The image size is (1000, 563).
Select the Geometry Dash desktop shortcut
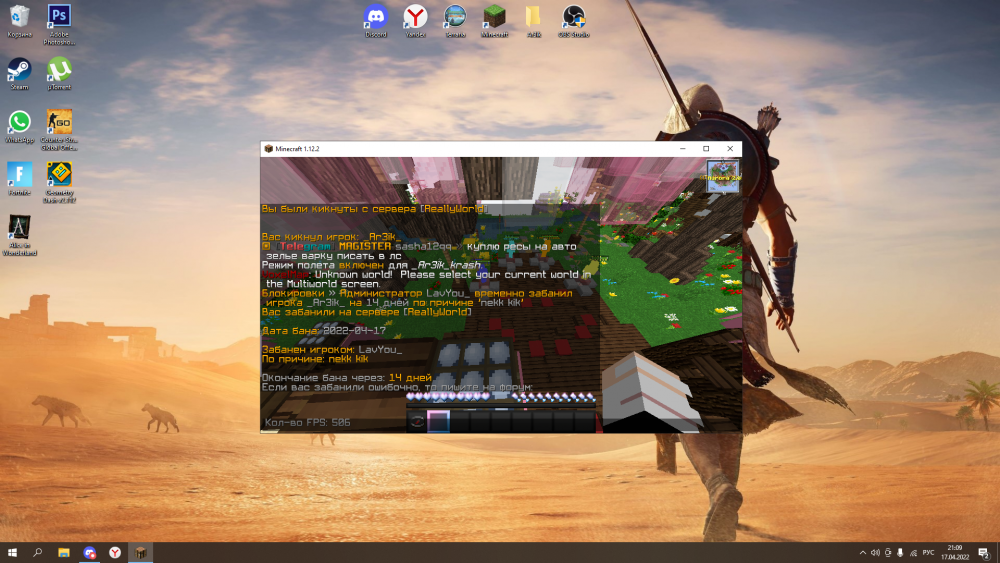pos(59,182)
